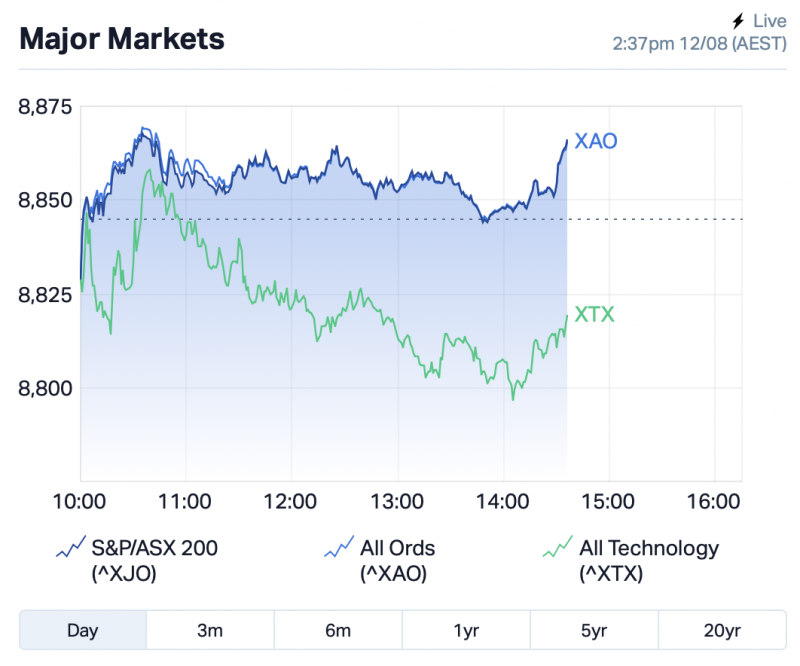Click the All Ords legend line icon
The height and width of the screenshot is (666, 800).
340,548
